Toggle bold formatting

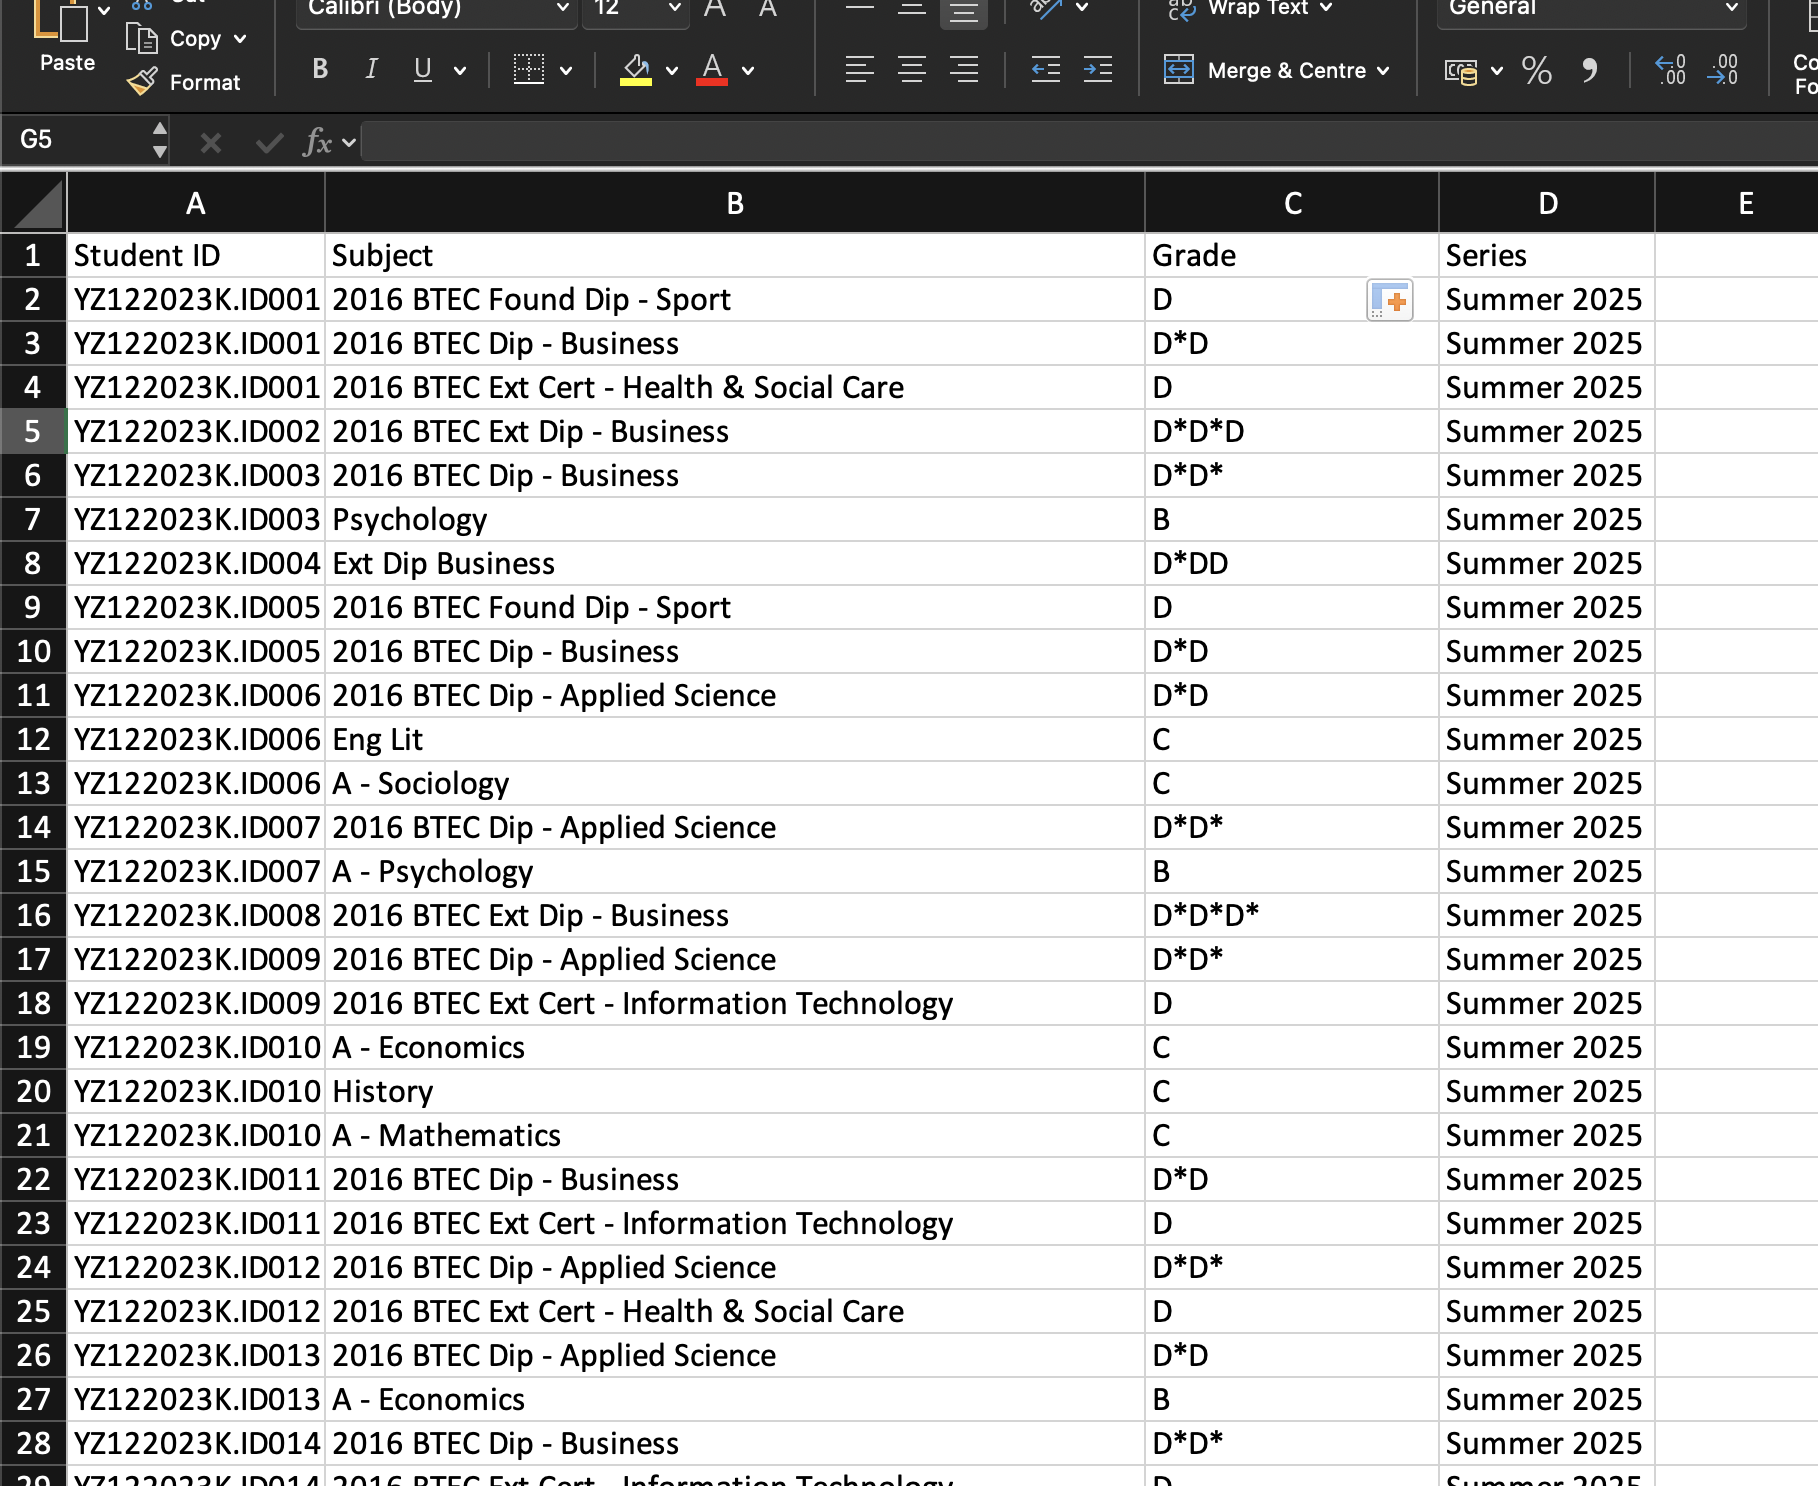click(x=320, y=69)
